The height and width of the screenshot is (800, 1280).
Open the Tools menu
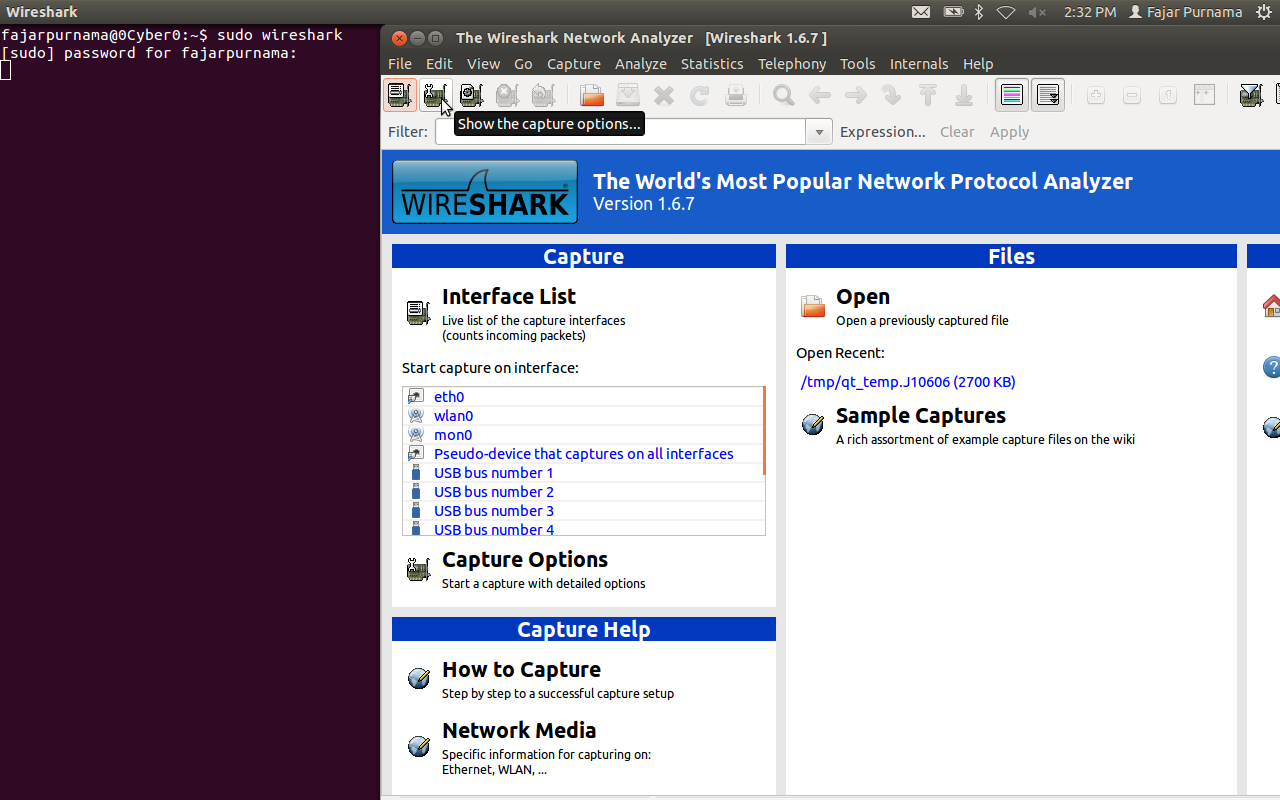(x=858, y=63)
